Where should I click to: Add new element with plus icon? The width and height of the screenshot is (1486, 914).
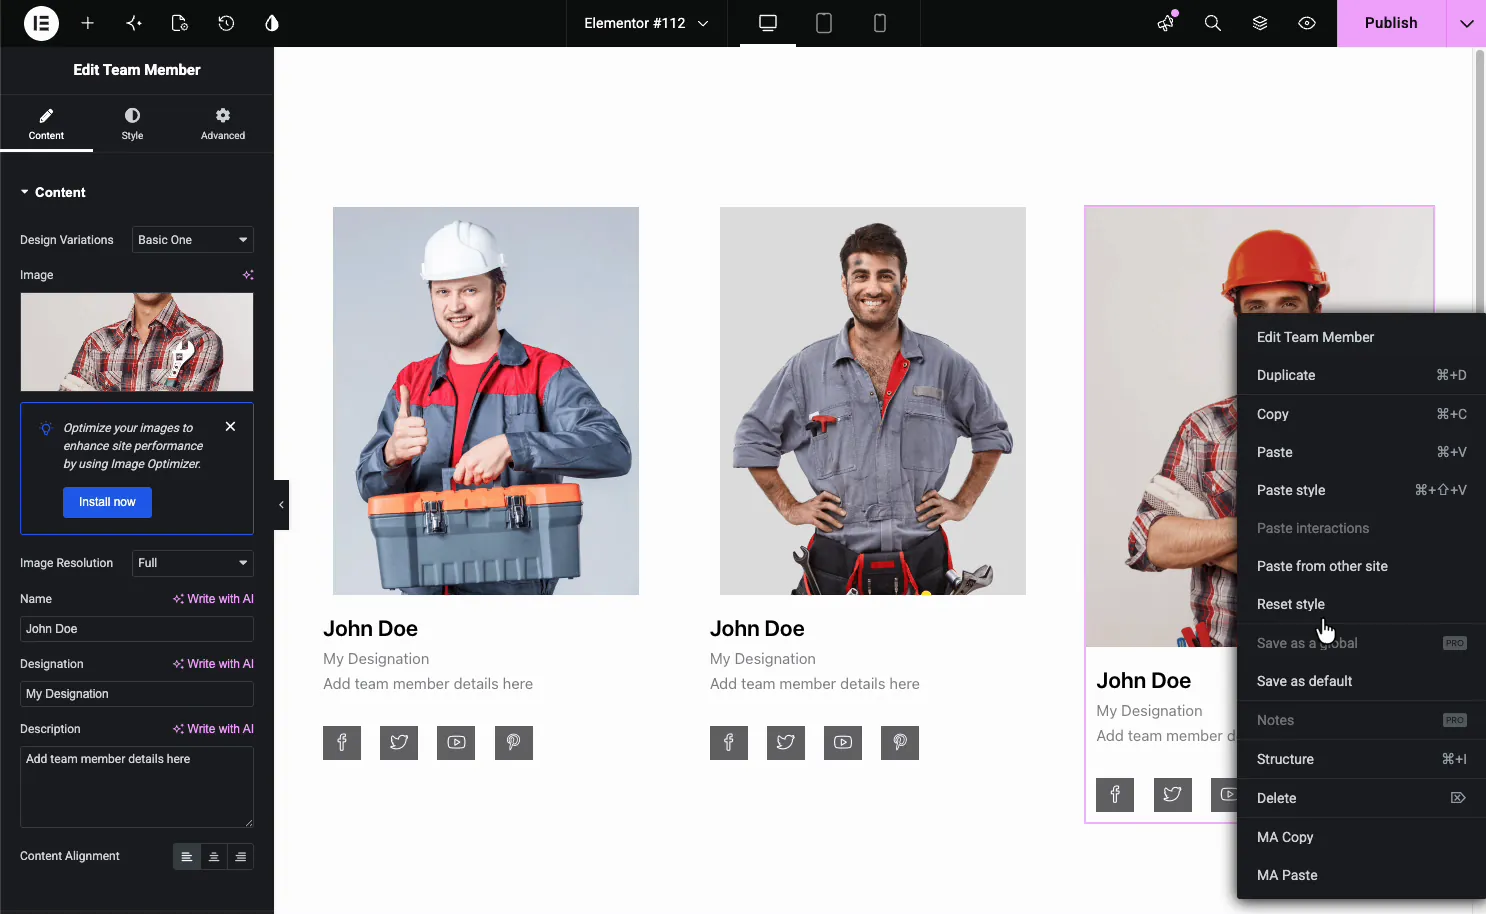click(x=88, y=23)
